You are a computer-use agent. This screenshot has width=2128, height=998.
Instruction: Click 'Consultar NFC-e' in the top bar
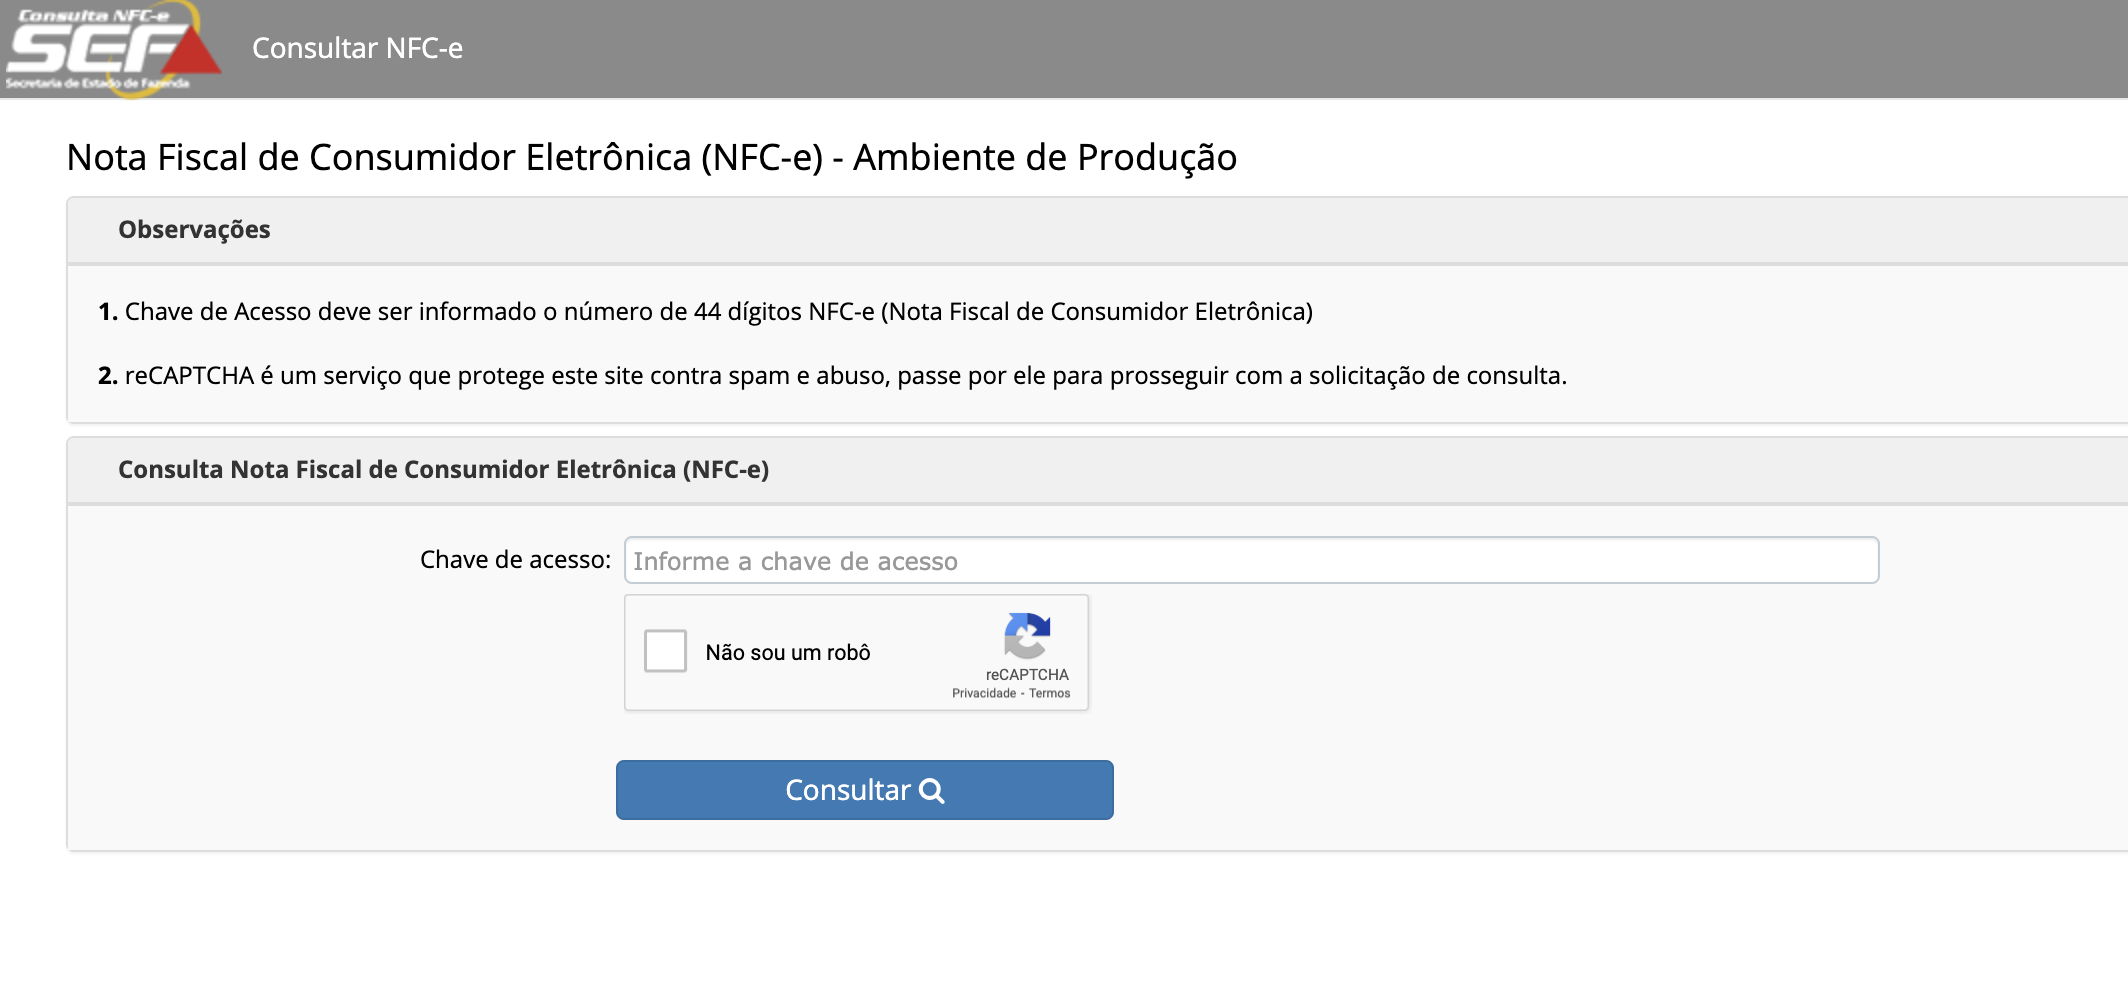tap(357, 47)
